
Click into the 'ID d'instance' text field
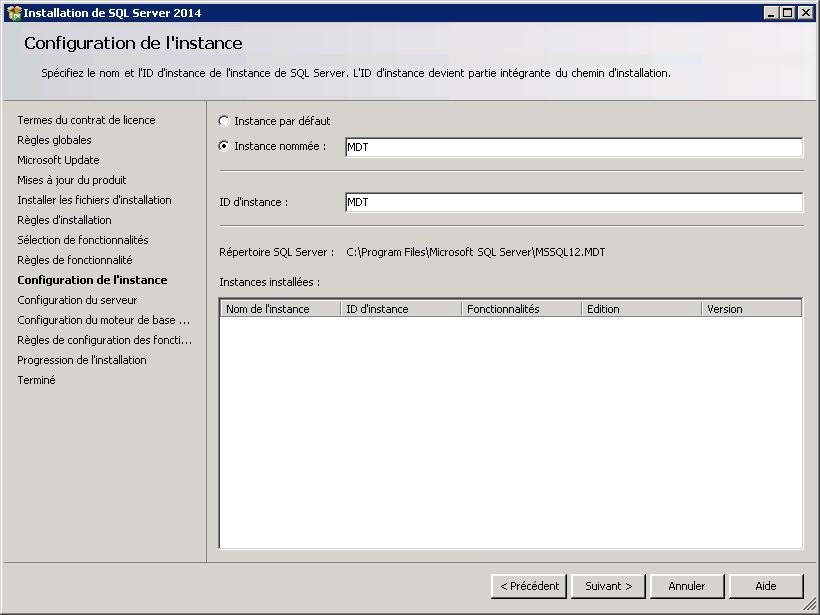(x=574, y=202)
